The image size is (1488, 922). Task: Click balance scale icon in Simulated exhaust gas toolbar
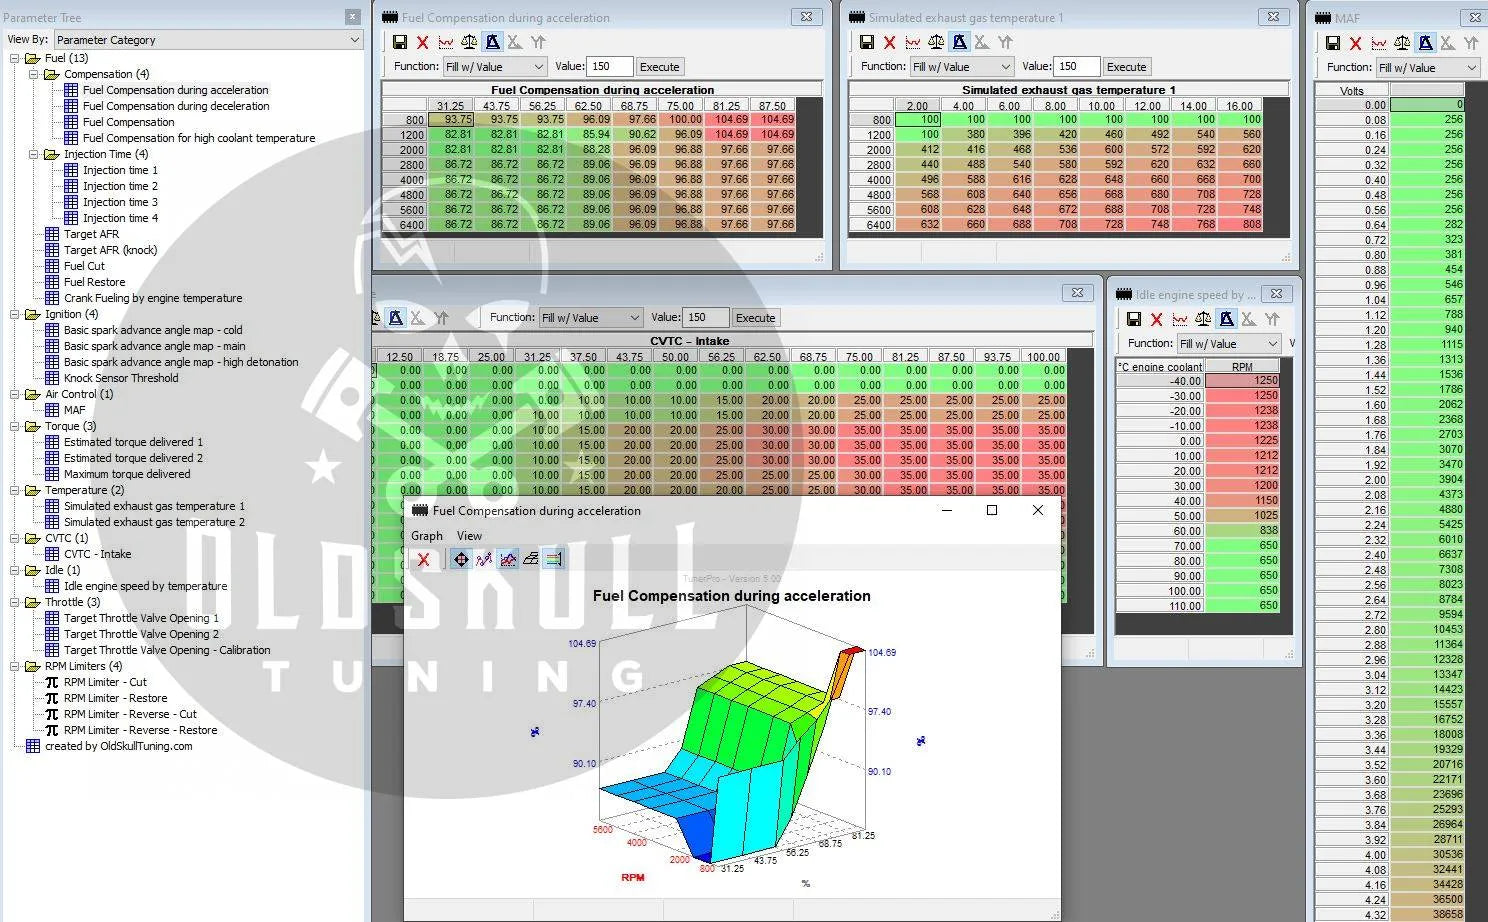tap(936, 42)
